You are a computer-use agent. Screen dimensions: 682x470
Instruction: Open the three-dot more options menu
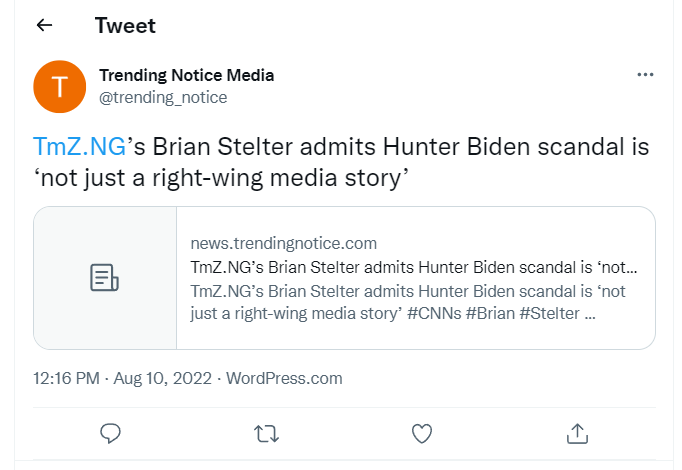tap(645, 75)
